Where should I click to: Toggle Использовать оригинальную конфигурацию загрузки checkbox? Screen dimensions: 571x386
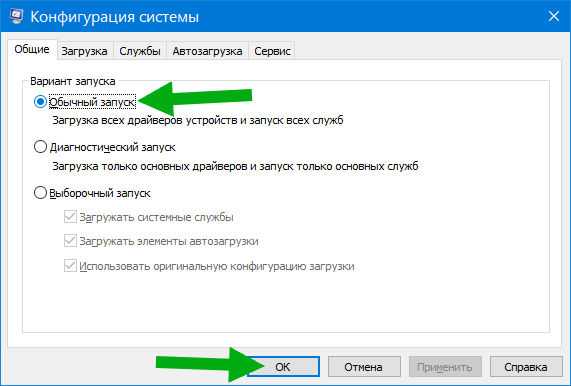pos(70,265)
